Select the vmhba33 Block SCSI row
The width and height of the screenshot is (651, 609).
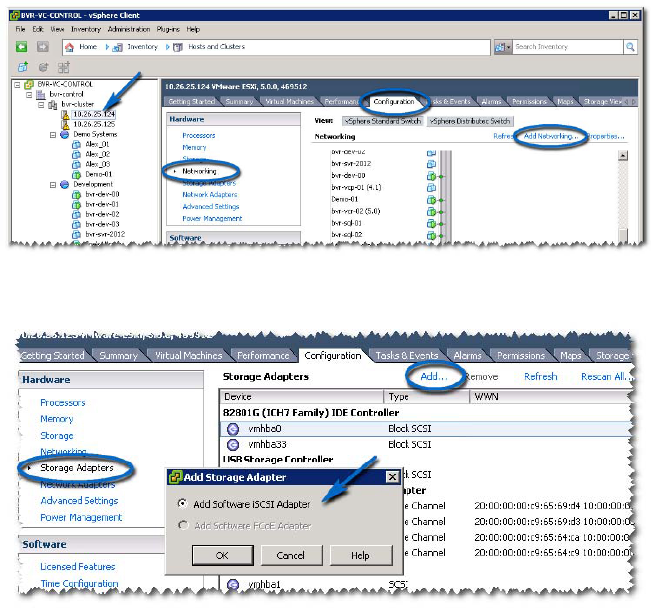pos(425,445)
